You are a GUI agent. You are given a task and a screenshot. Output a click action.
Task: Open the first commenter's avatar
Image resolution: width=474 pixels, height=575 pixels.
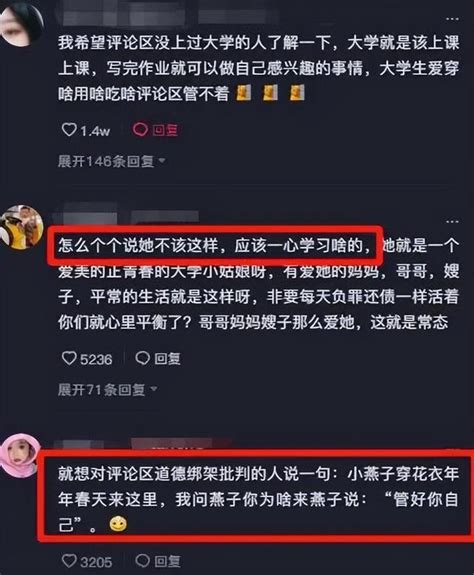click(x=21, y=23)
